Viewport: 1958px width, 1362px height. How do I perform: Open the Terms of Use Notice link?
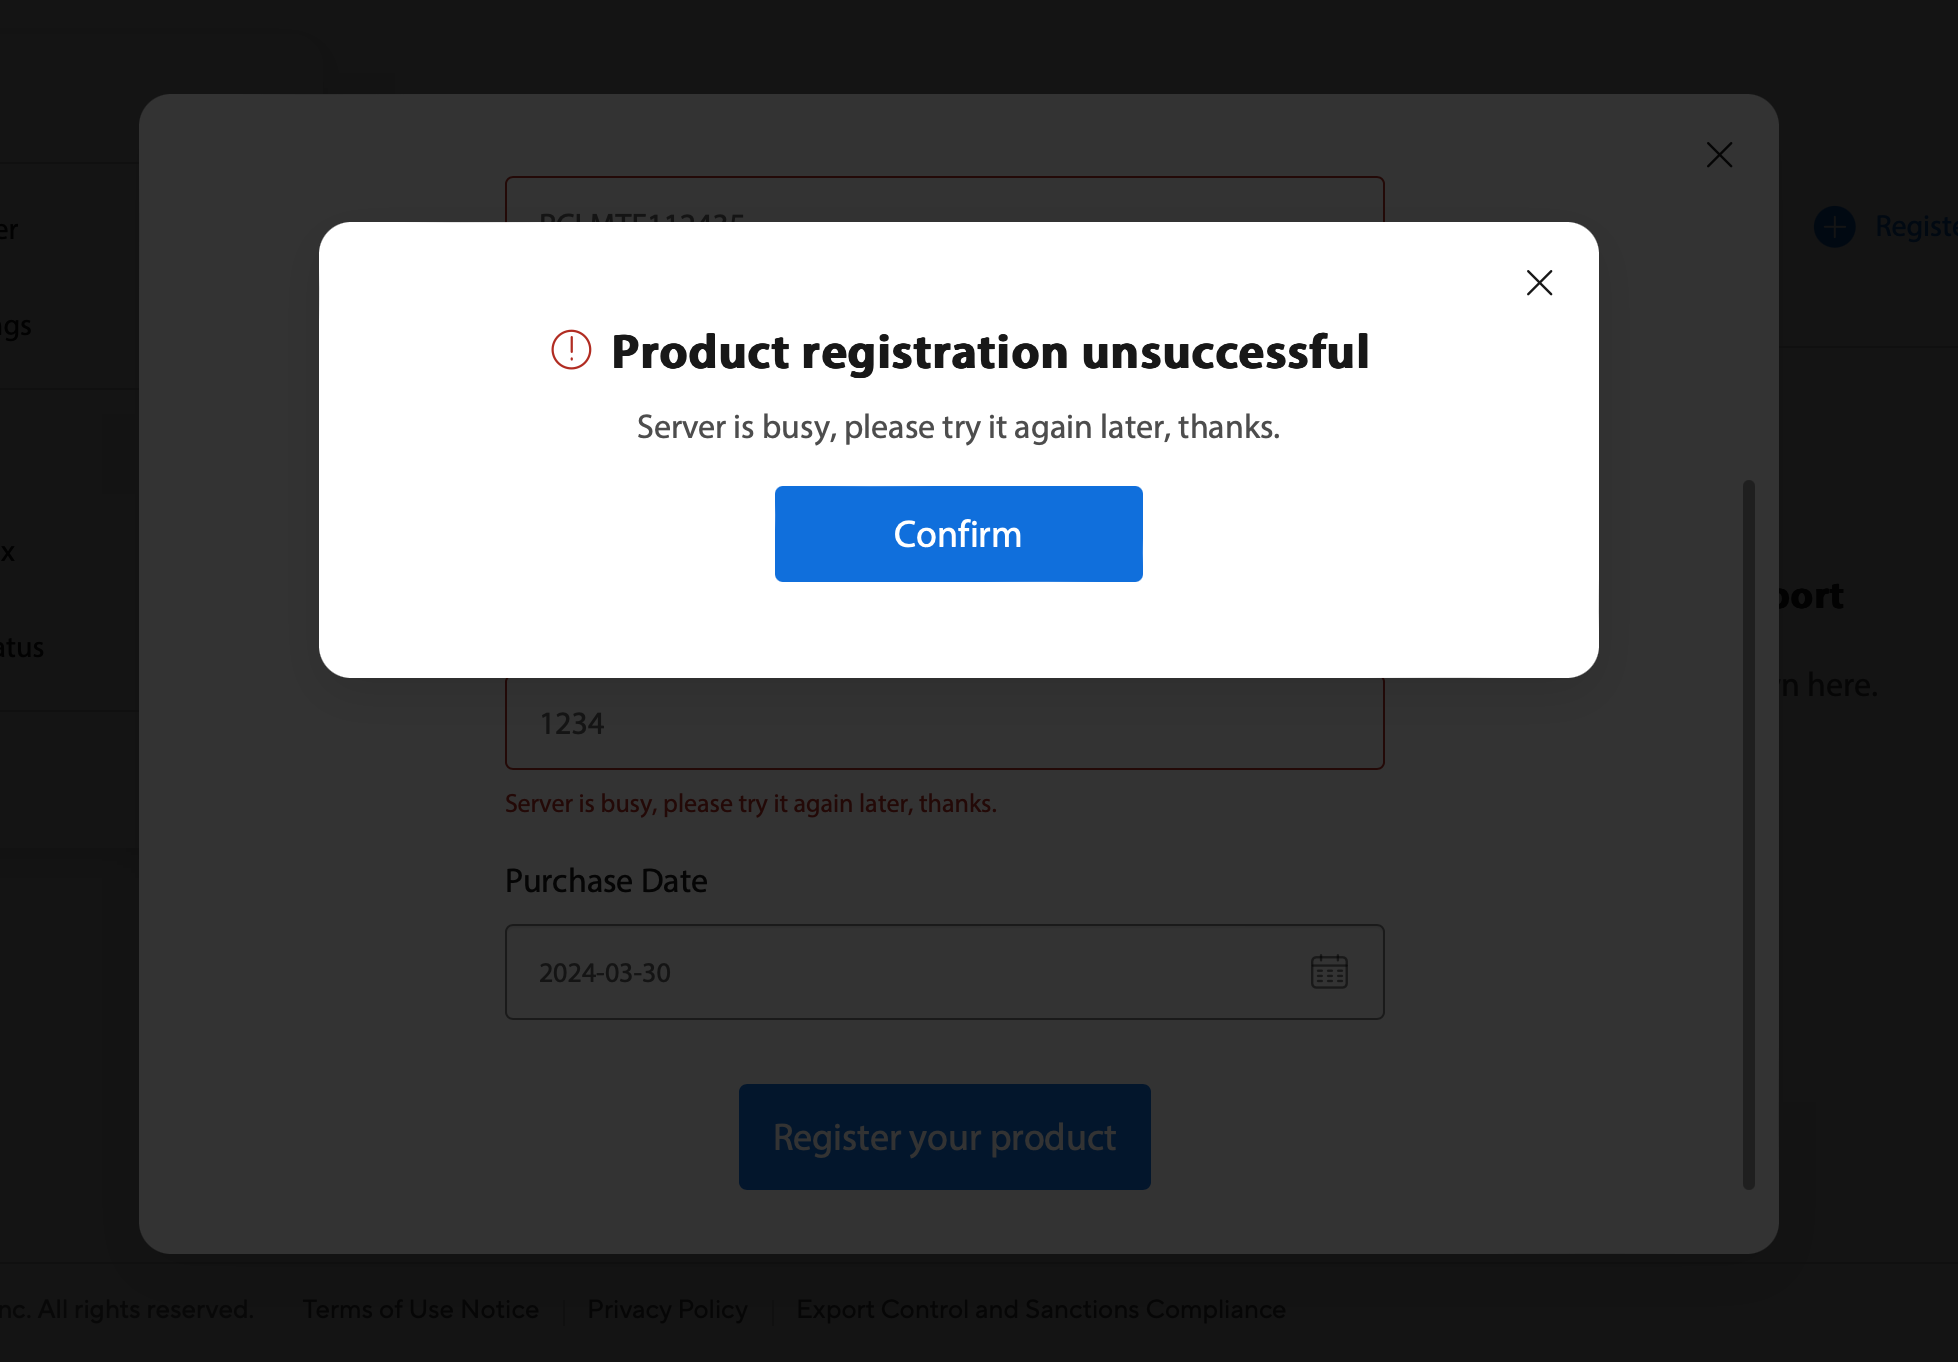(x=420, y=1309)
